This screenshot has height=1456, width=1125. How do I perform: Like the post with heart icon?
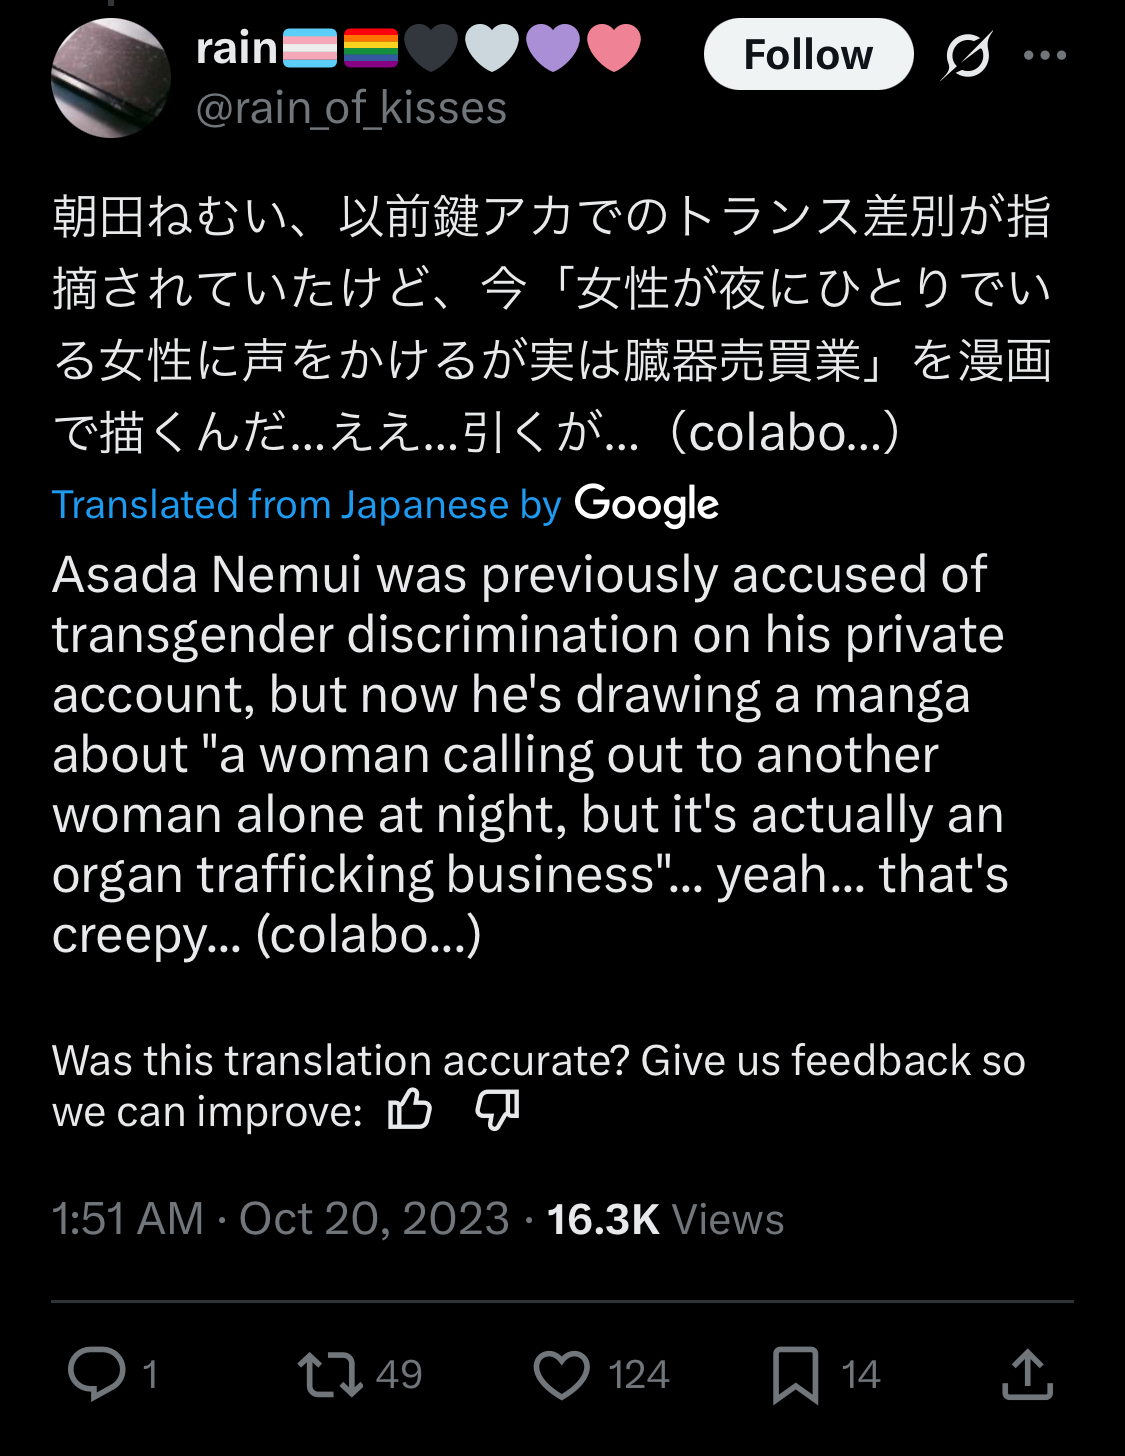562,1374
